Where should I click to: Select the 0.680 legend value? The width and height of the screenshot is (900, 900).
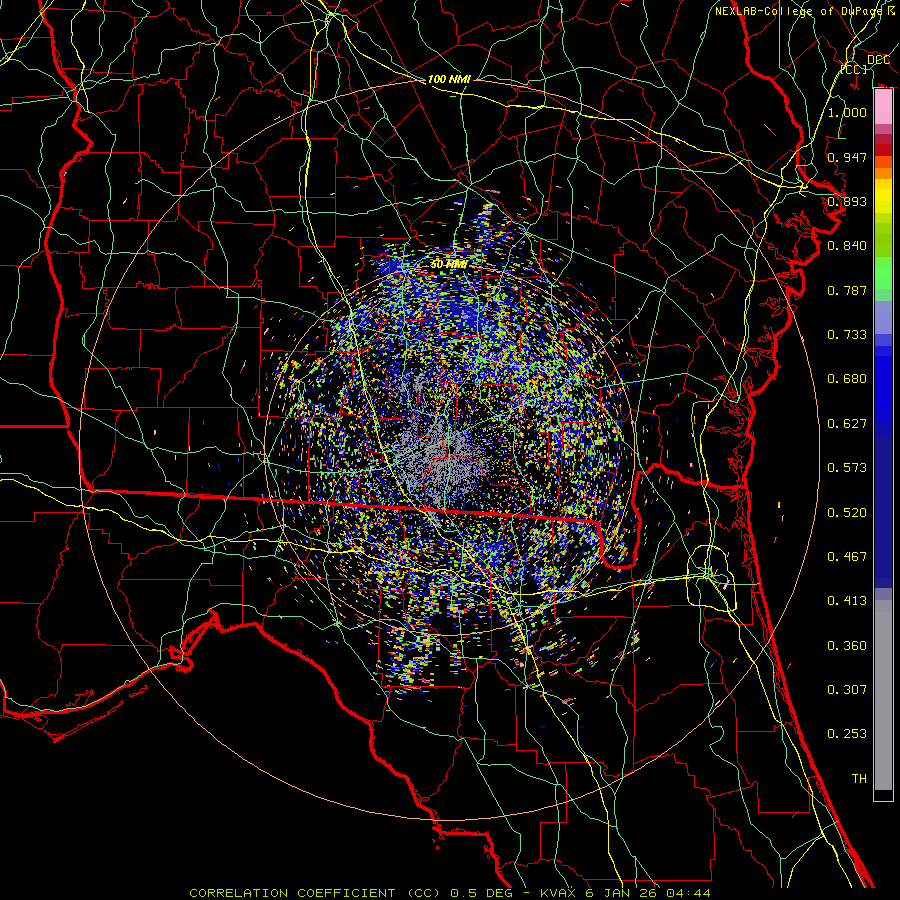click(x=847, y=379)
